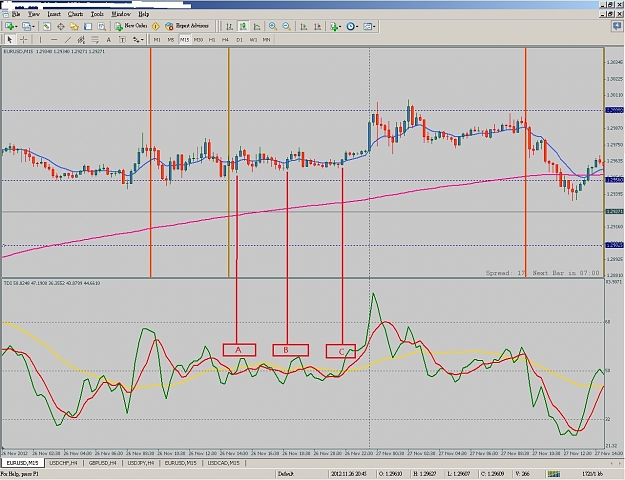Show the Market Watch window
This screenshot has width=625, height=480.
pos(47,26)
